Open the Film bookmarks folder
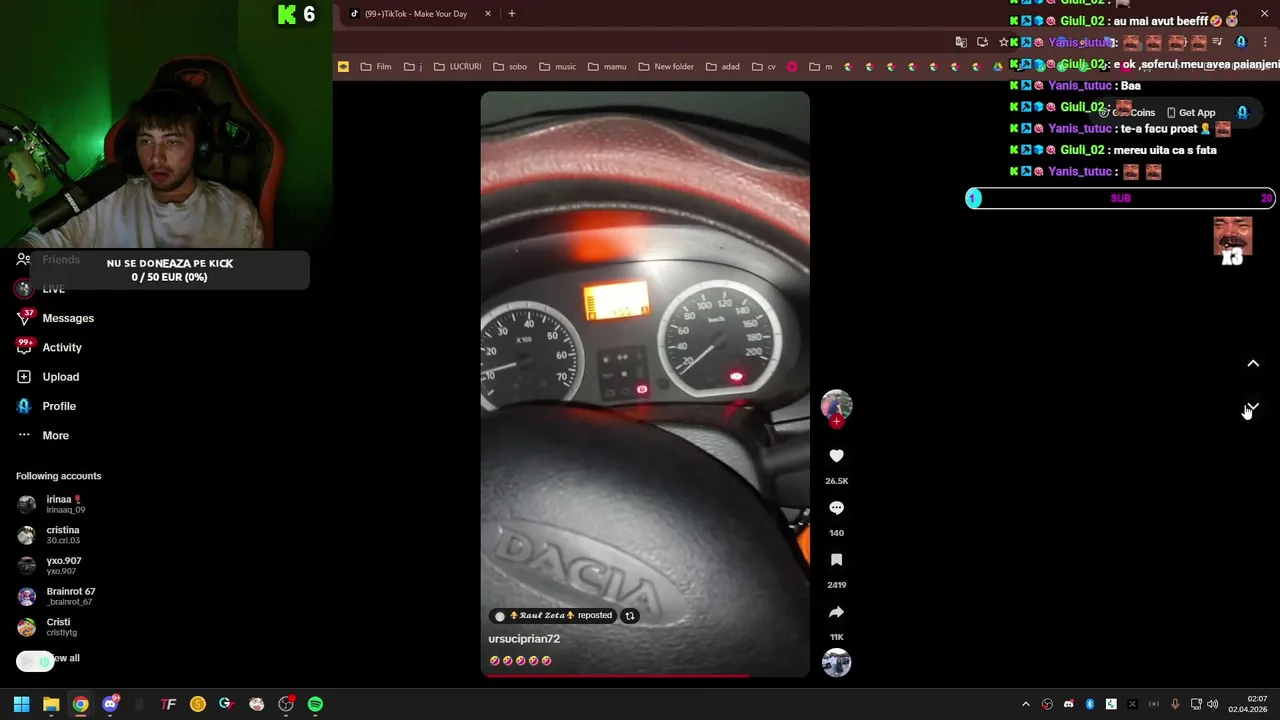Viewport: 1280px width, 720px height. tap(376, 67)
